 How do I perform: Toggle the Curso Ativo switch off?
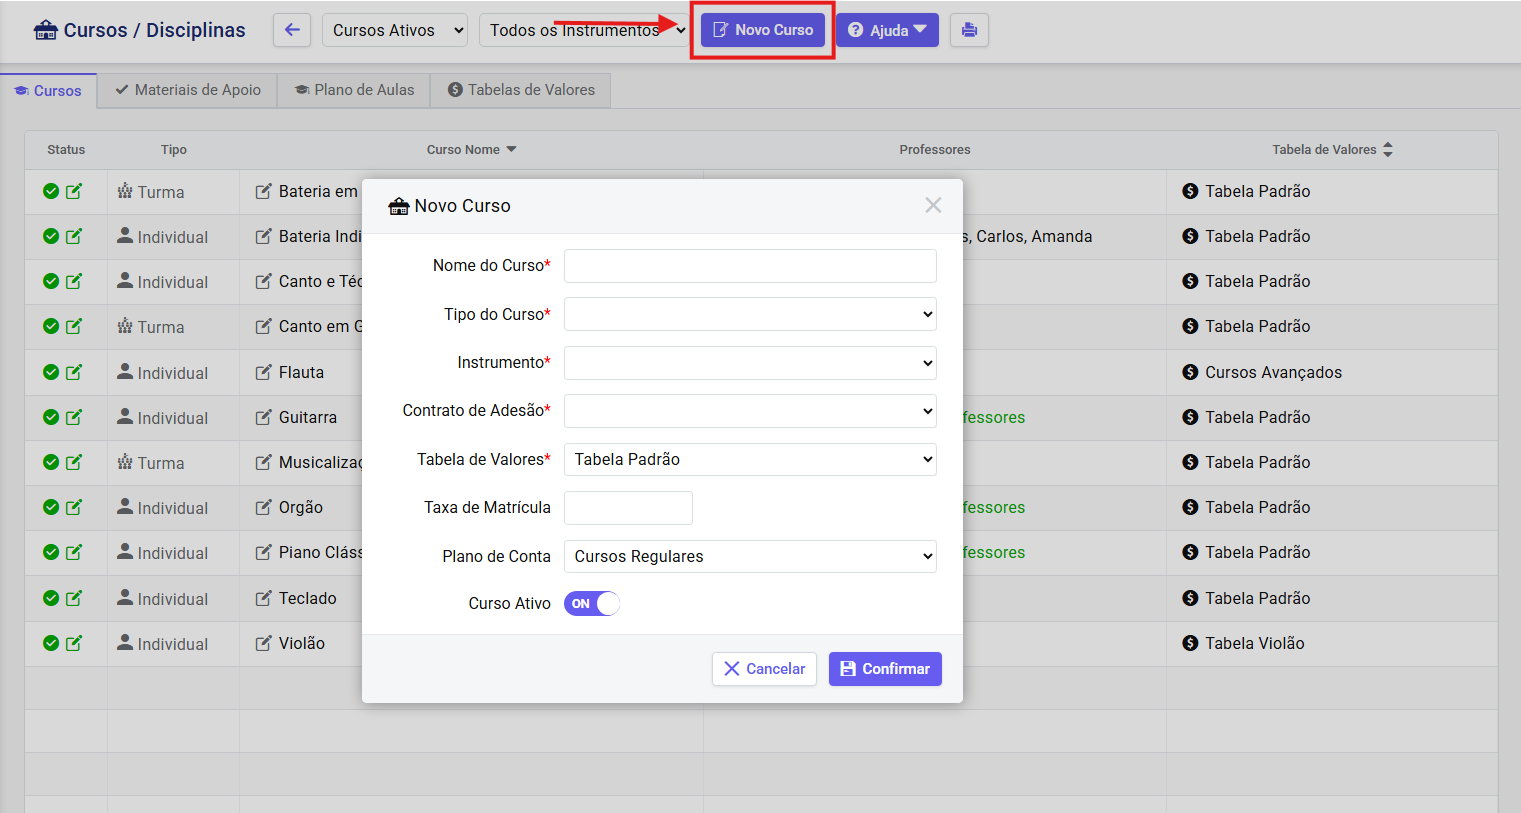click(x=592, y=604)
